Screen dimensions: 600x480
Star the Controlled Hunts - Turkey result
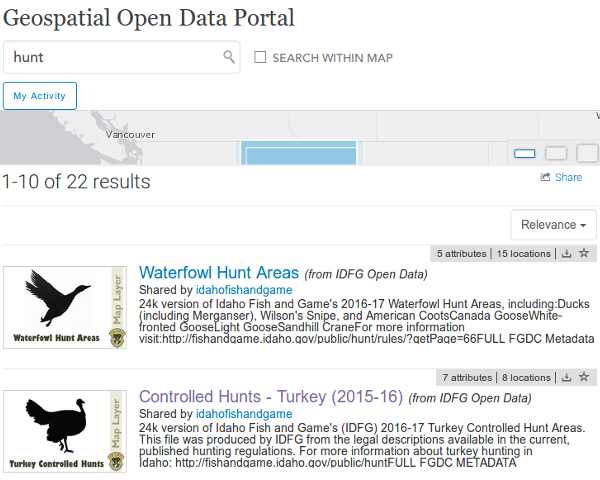pos(584,378)
